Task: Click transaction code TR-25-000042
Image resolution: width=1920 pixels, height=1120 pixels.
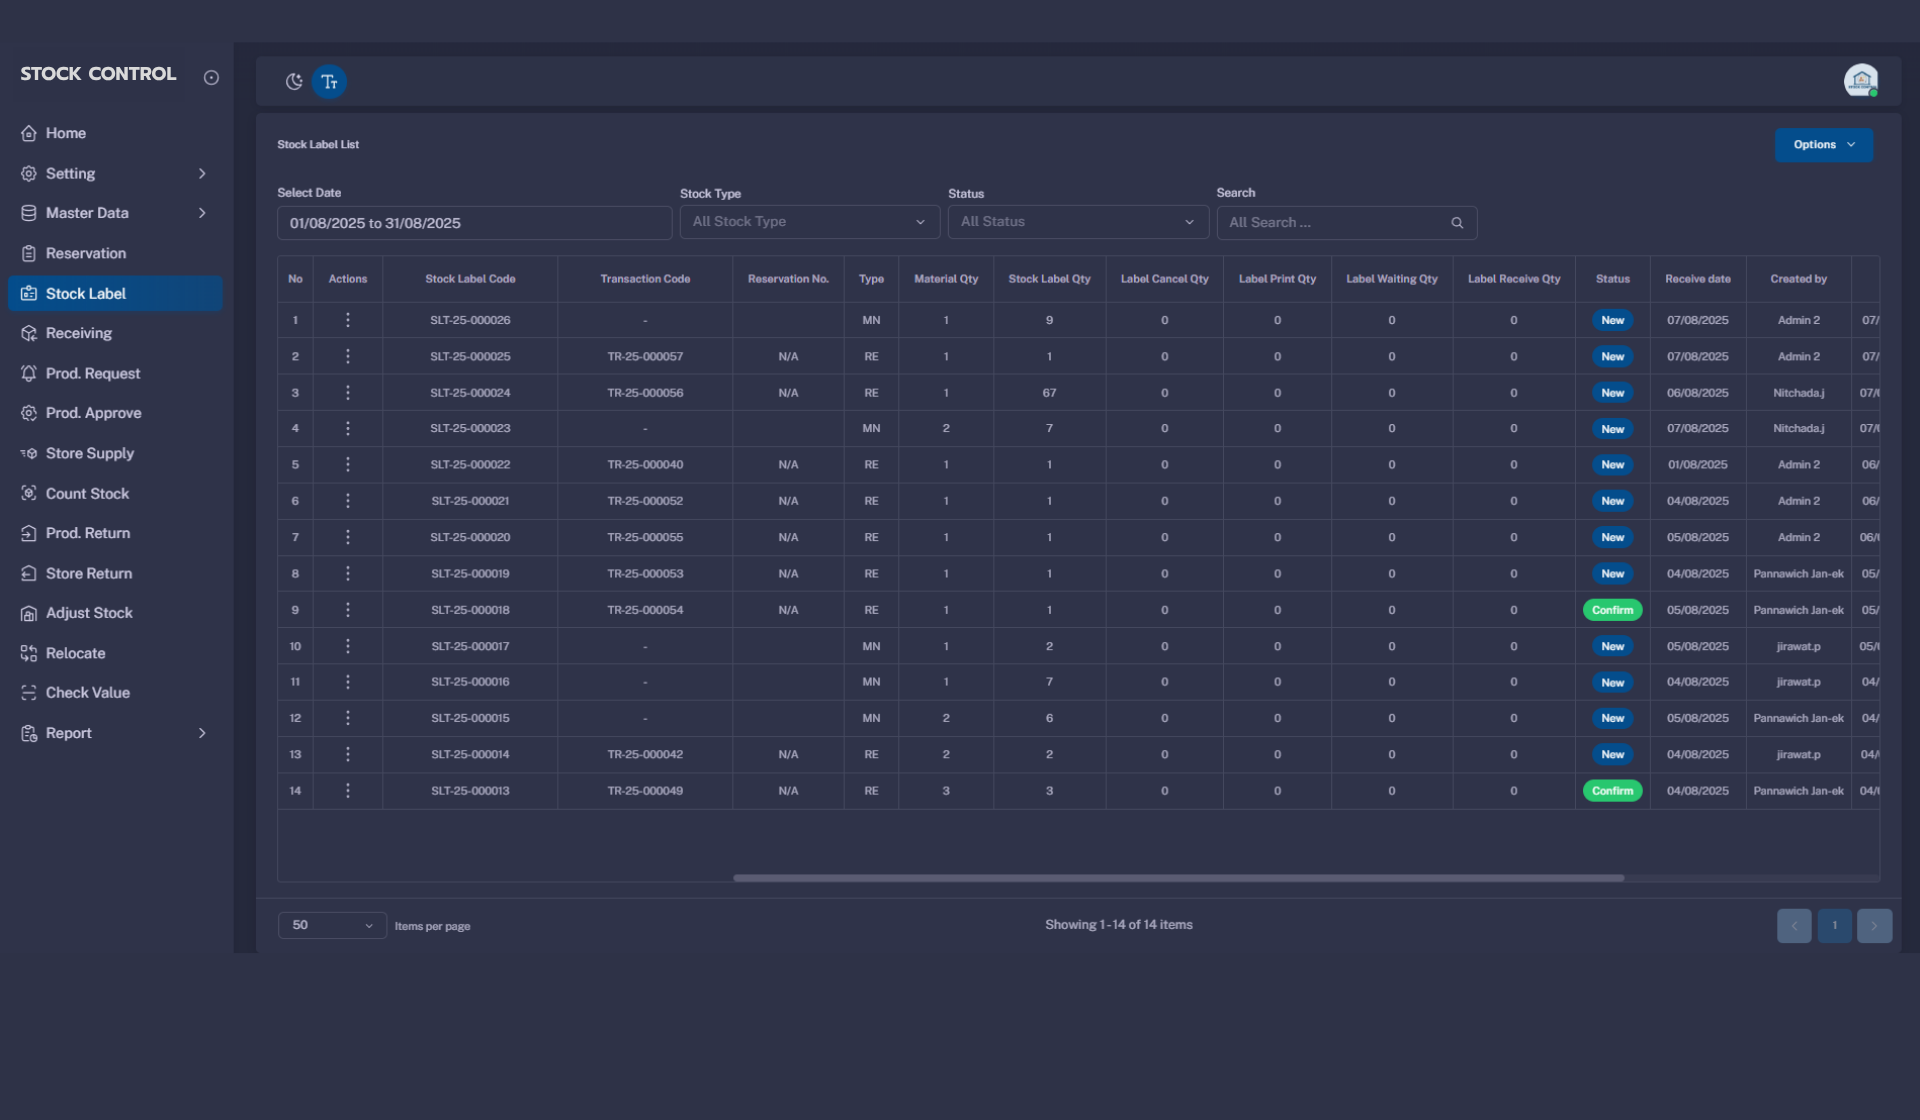Action: pyautogui.click(x=645, y=754)
